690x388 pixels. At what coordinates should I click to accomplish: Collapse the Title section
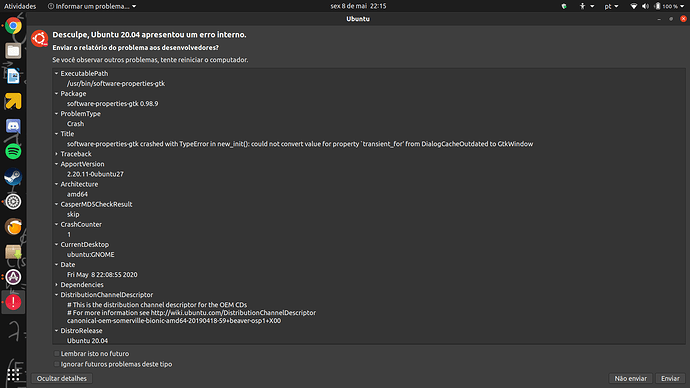pos(56,134)
